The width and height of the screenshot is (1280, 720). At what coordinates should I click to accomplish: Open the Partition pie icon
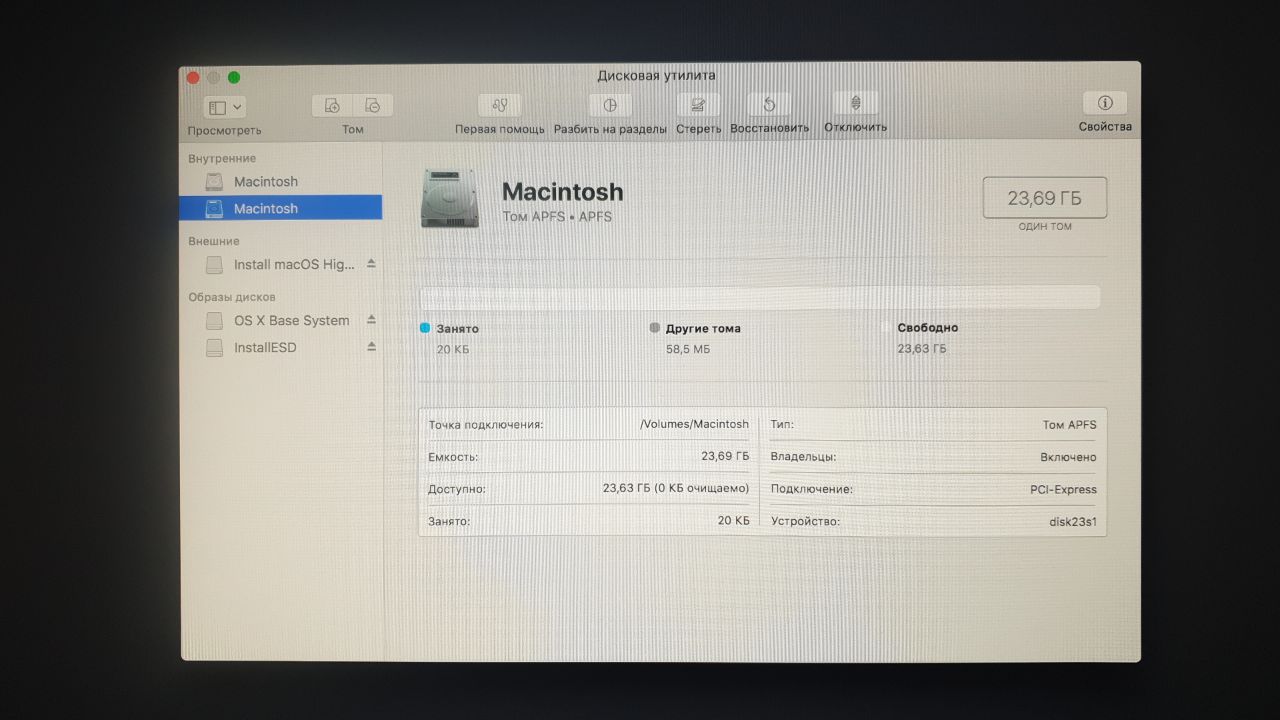coord(610,105)
